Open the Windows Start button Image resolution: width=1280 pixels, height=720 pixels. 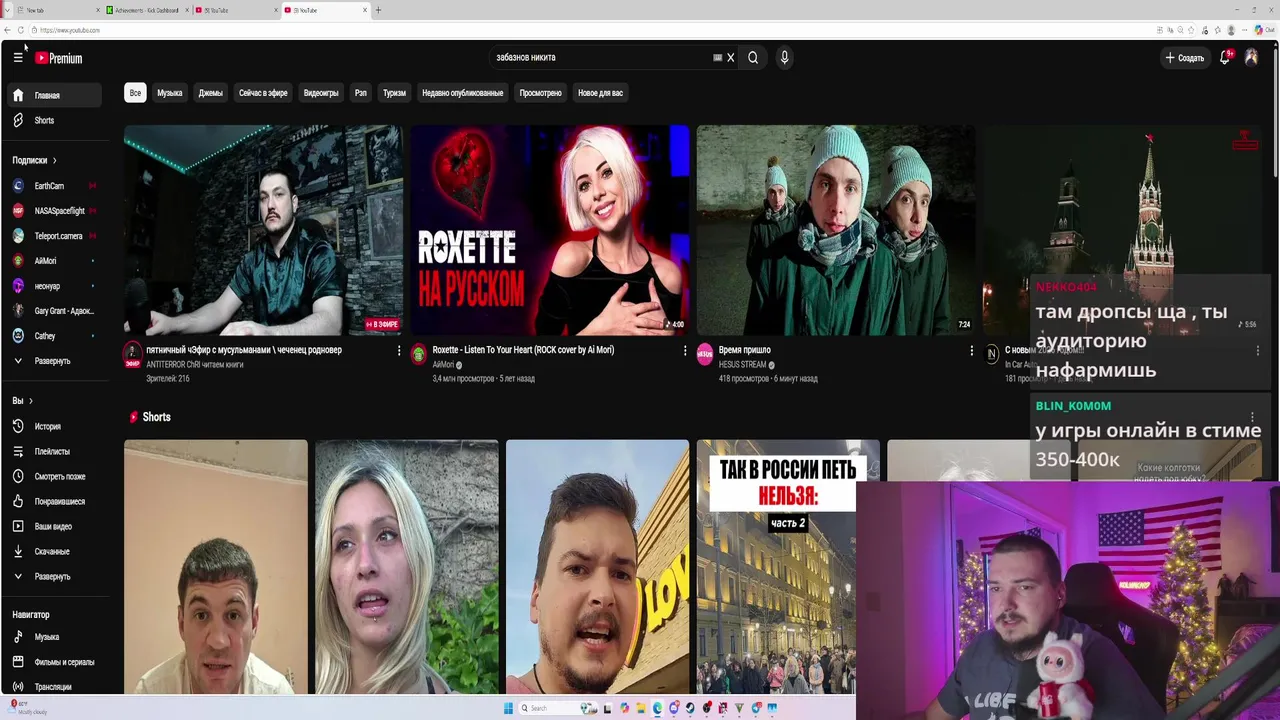(508, 708)
